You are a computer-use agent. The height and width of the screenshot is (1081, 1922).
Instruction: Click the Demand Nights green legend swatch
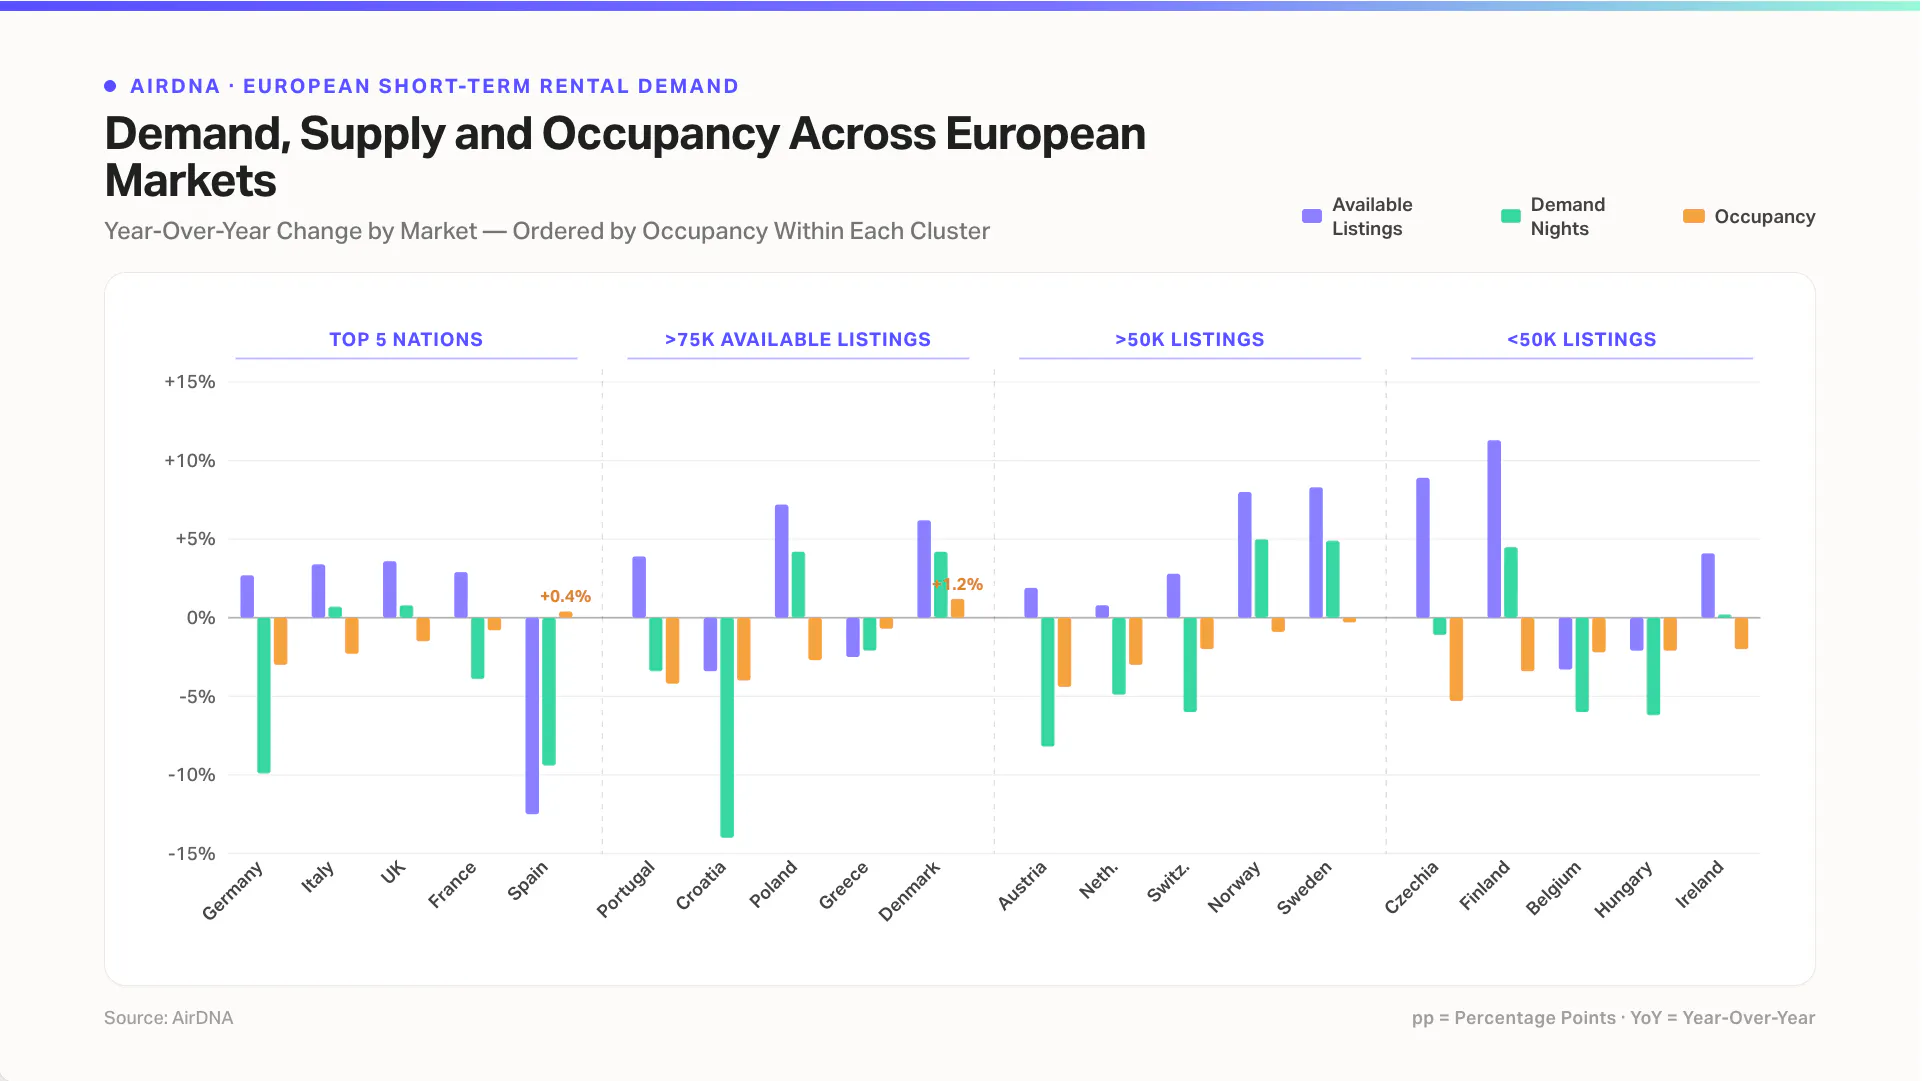point(1511,216)
